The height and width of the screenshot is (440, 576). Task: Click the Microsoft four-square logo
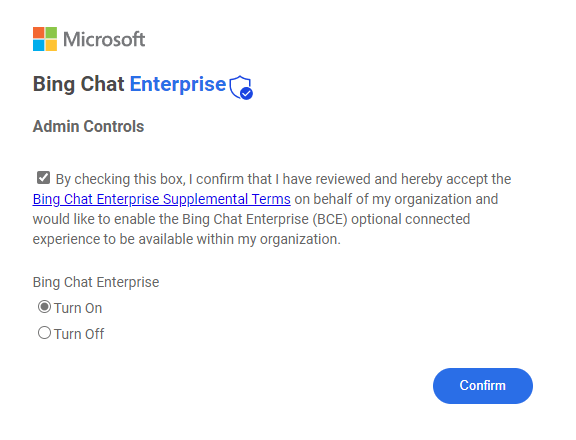click(45, 39)
